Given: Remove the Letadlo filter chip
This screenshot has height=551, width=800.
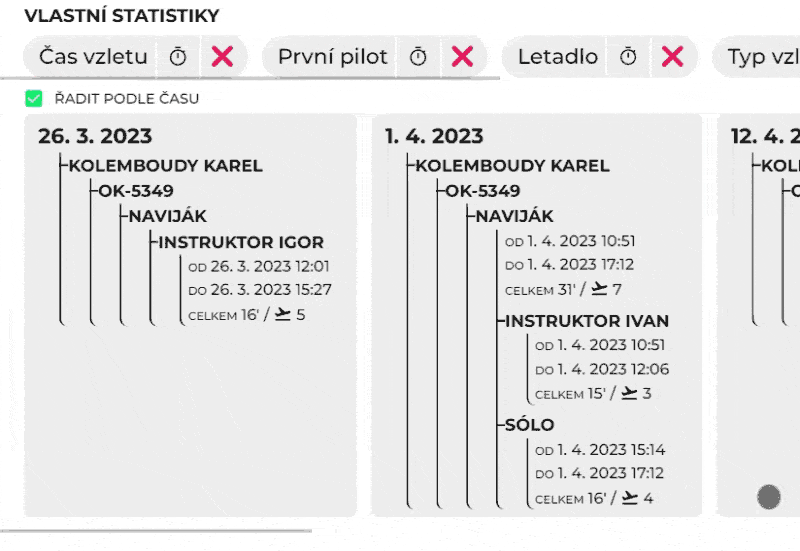Looking at the screenshot, I should (672, 57).
